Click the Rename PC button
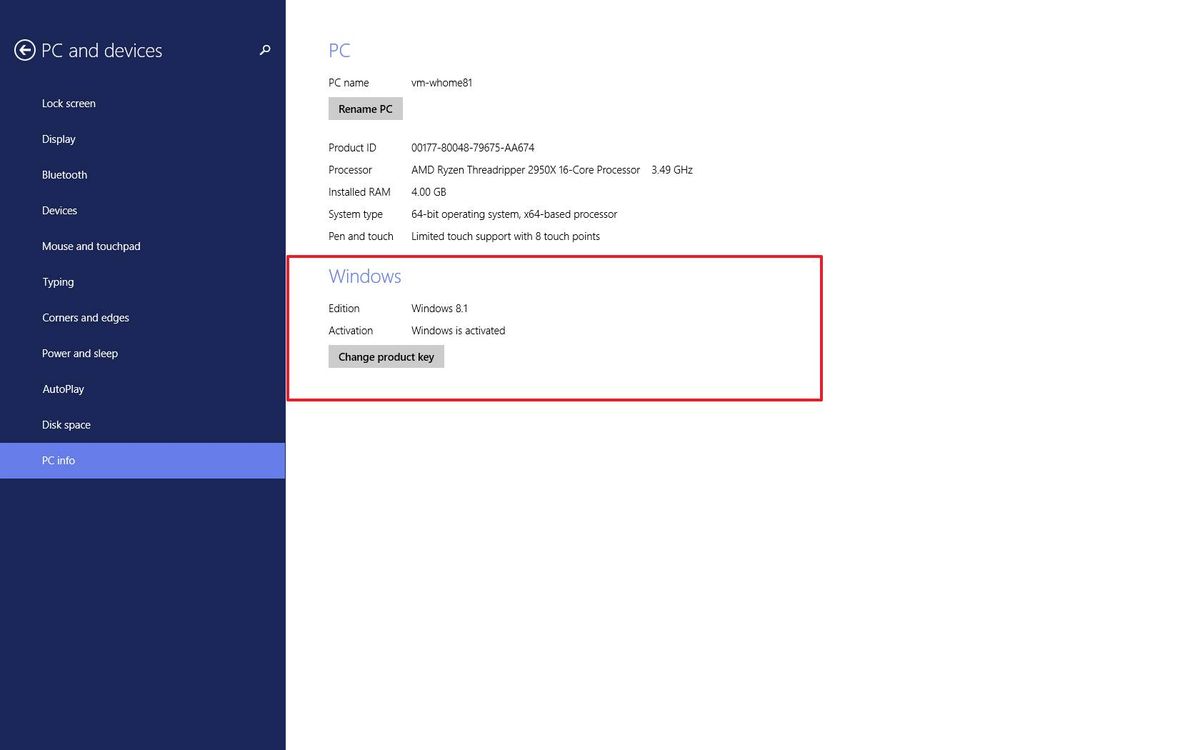Image resolution: width=1200 pixels, height=750 pixels. click(x=365, y=108)
